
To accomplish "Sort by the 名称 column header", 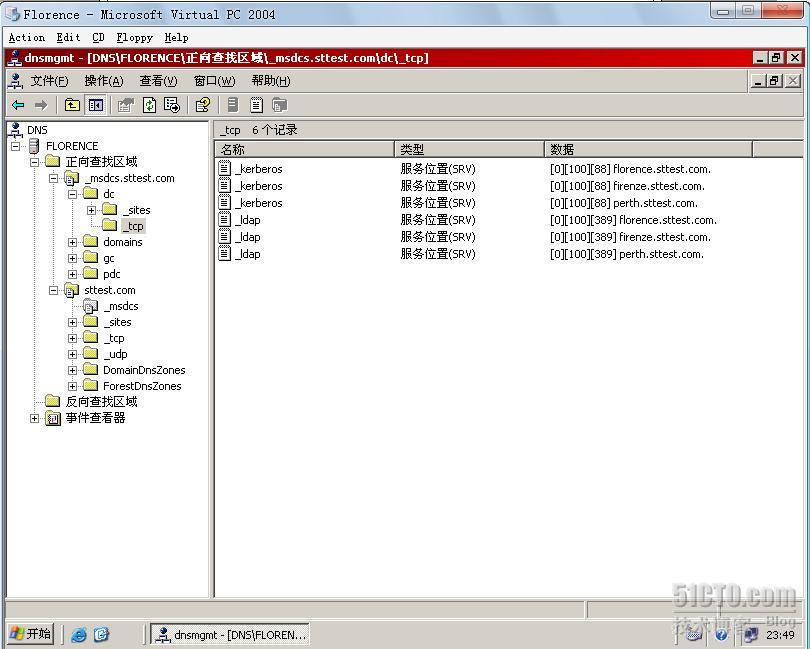I will 305,149.
